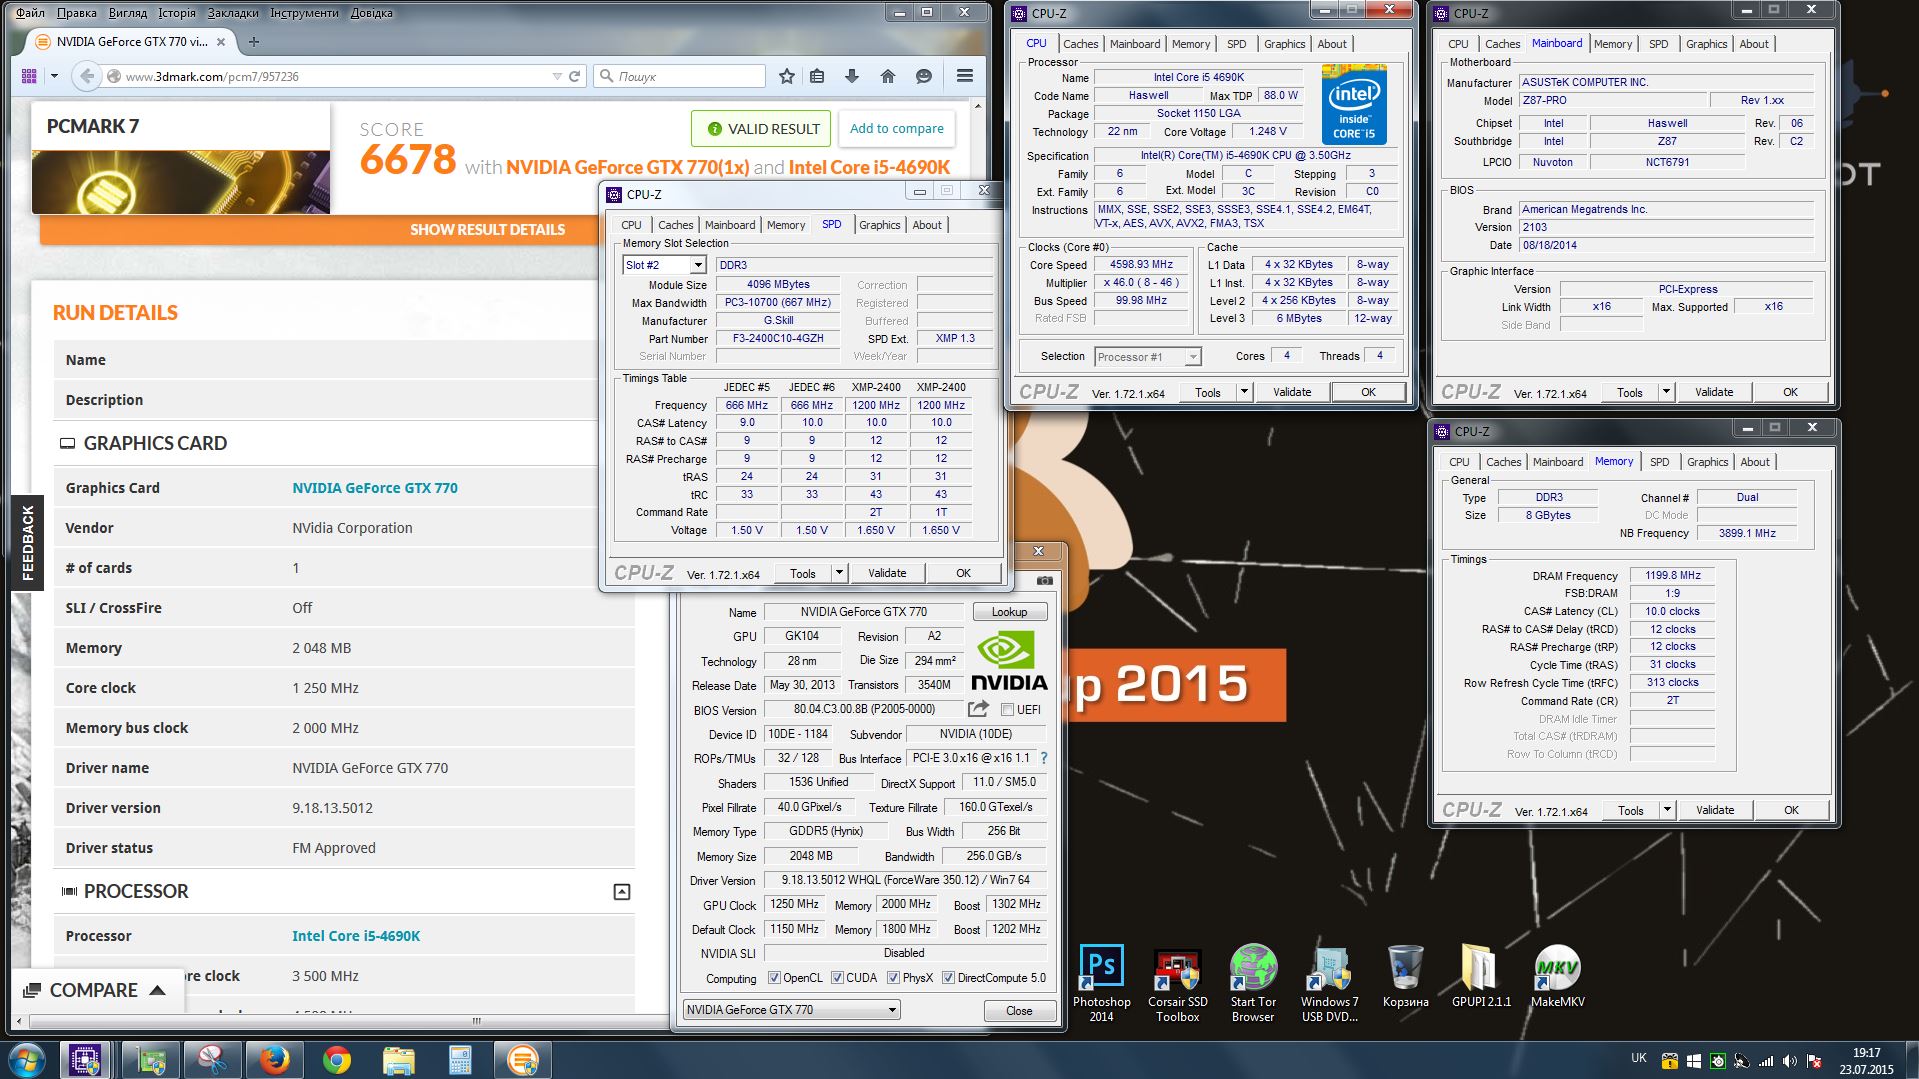Open Windows Explorer from the taskbar
Screen dimensions: 1919x1079
pos(398,1060)
